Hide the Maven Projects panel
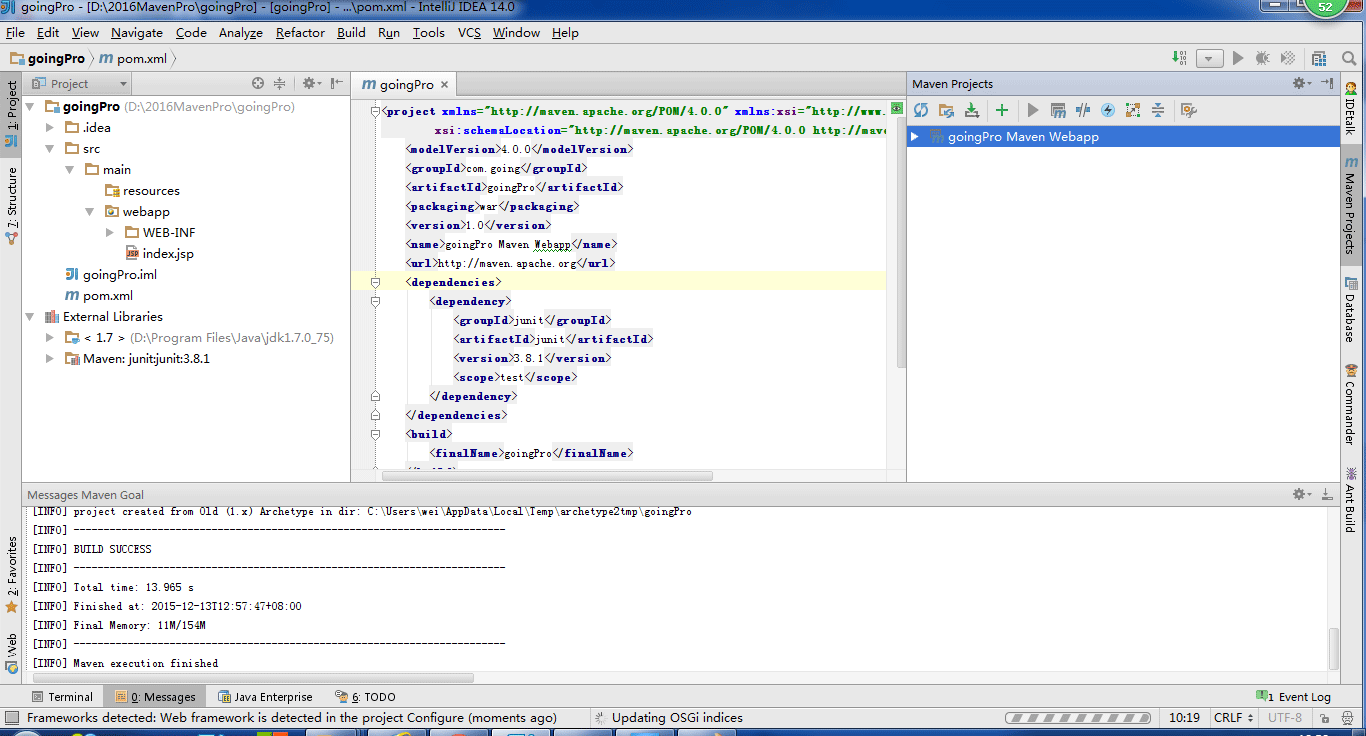This screenshot has height=736, width=1366. 1327,83
